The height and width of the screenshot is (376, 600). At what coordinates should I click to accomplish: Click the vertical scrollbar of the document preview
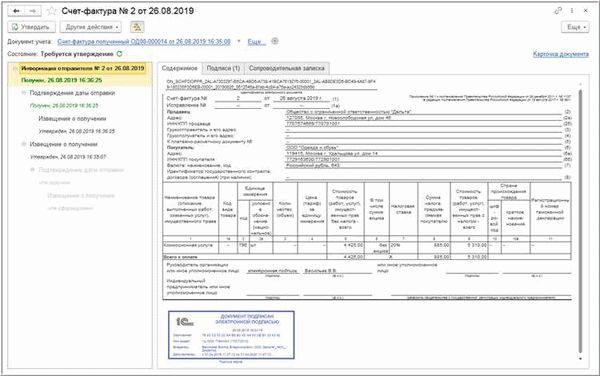(x=580, y=221)
